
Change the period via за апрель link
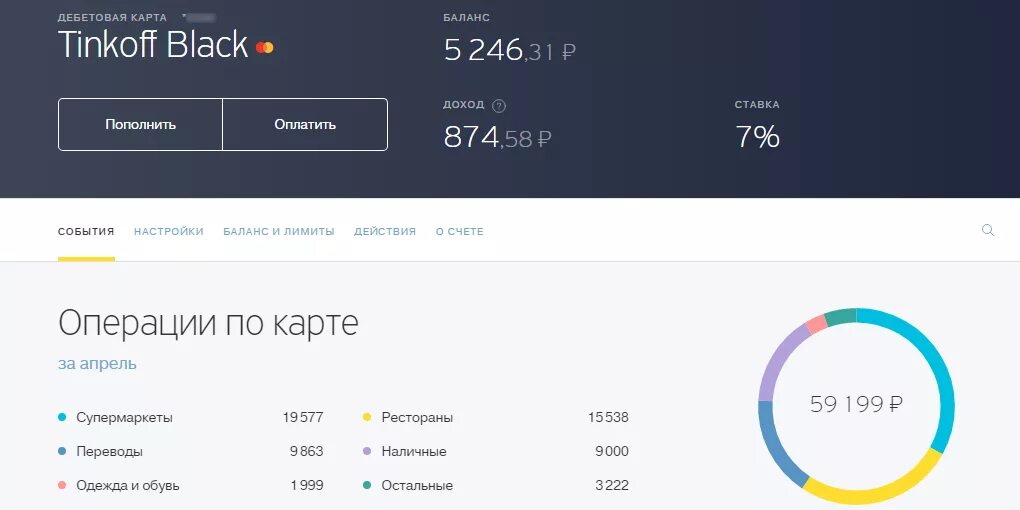coord(98,364)
